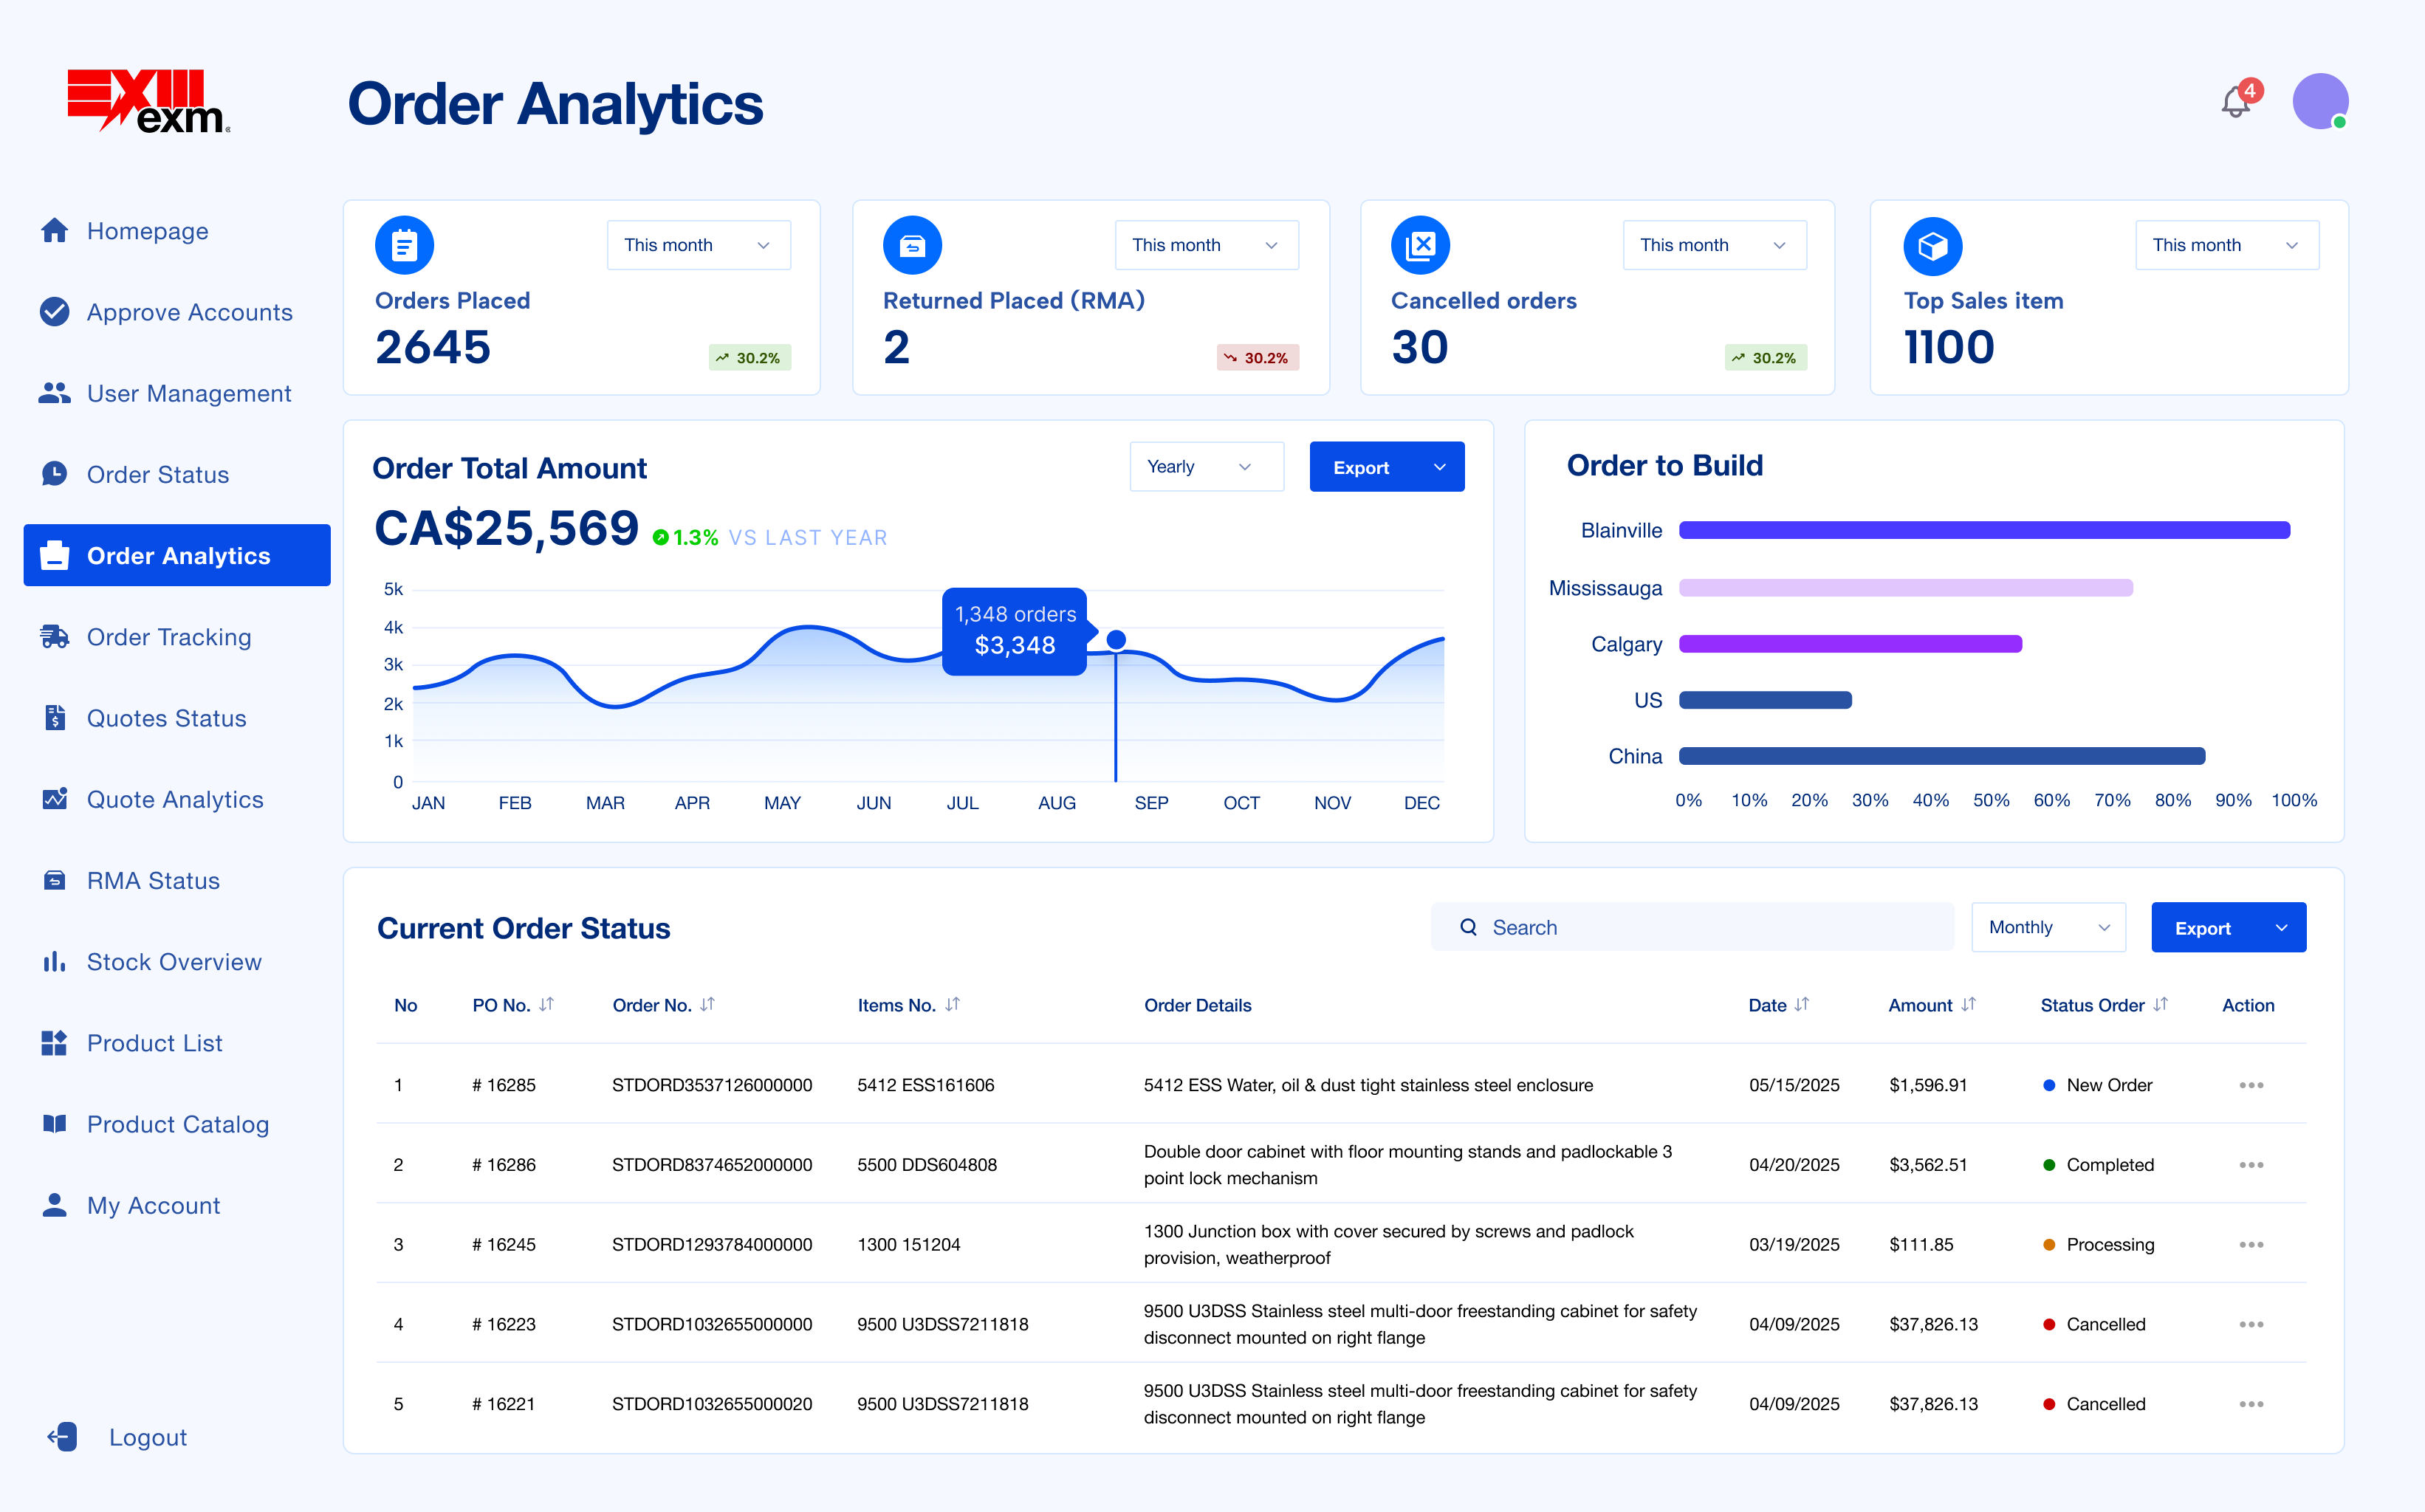This screenshot has width=2425, height=1512.
Task: Click the Logout icon in sidebar
Action: coord(62,1437)
